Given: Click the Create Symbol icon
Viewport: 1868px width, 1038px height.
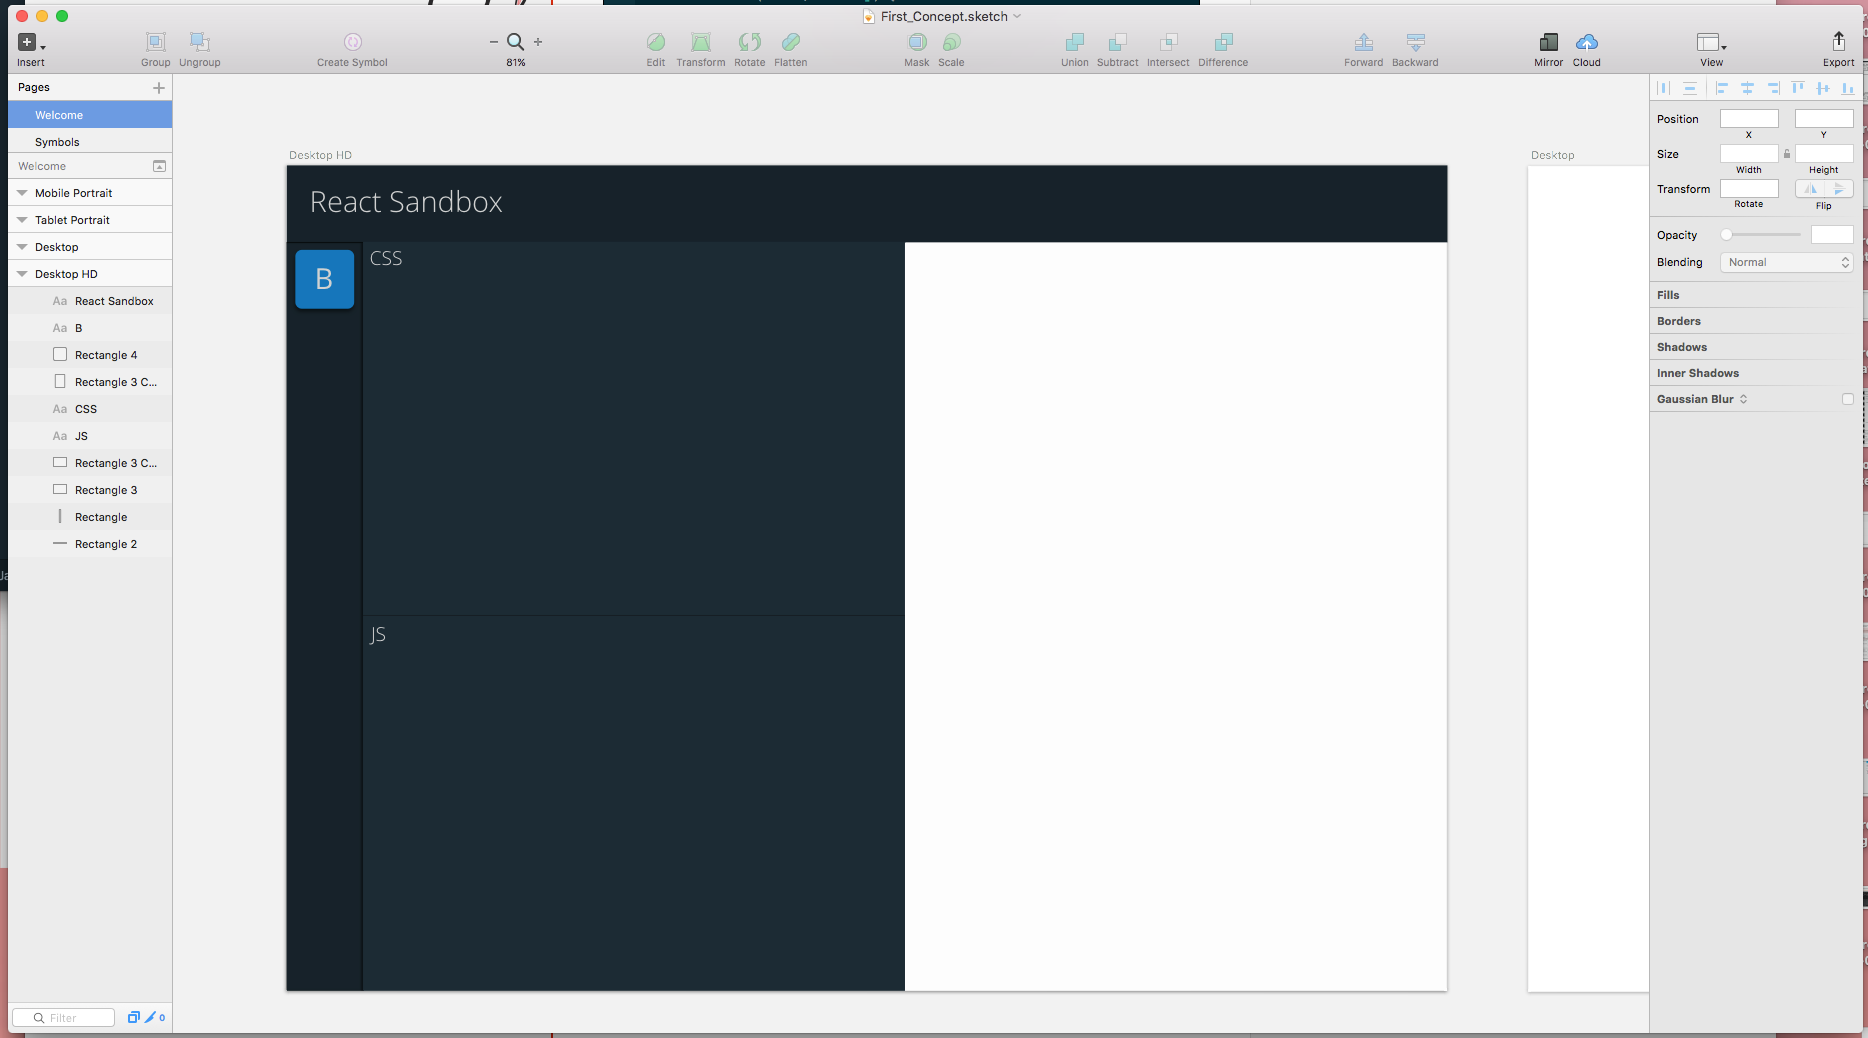Looking at the screenshot, I should [x=352, y=42].
